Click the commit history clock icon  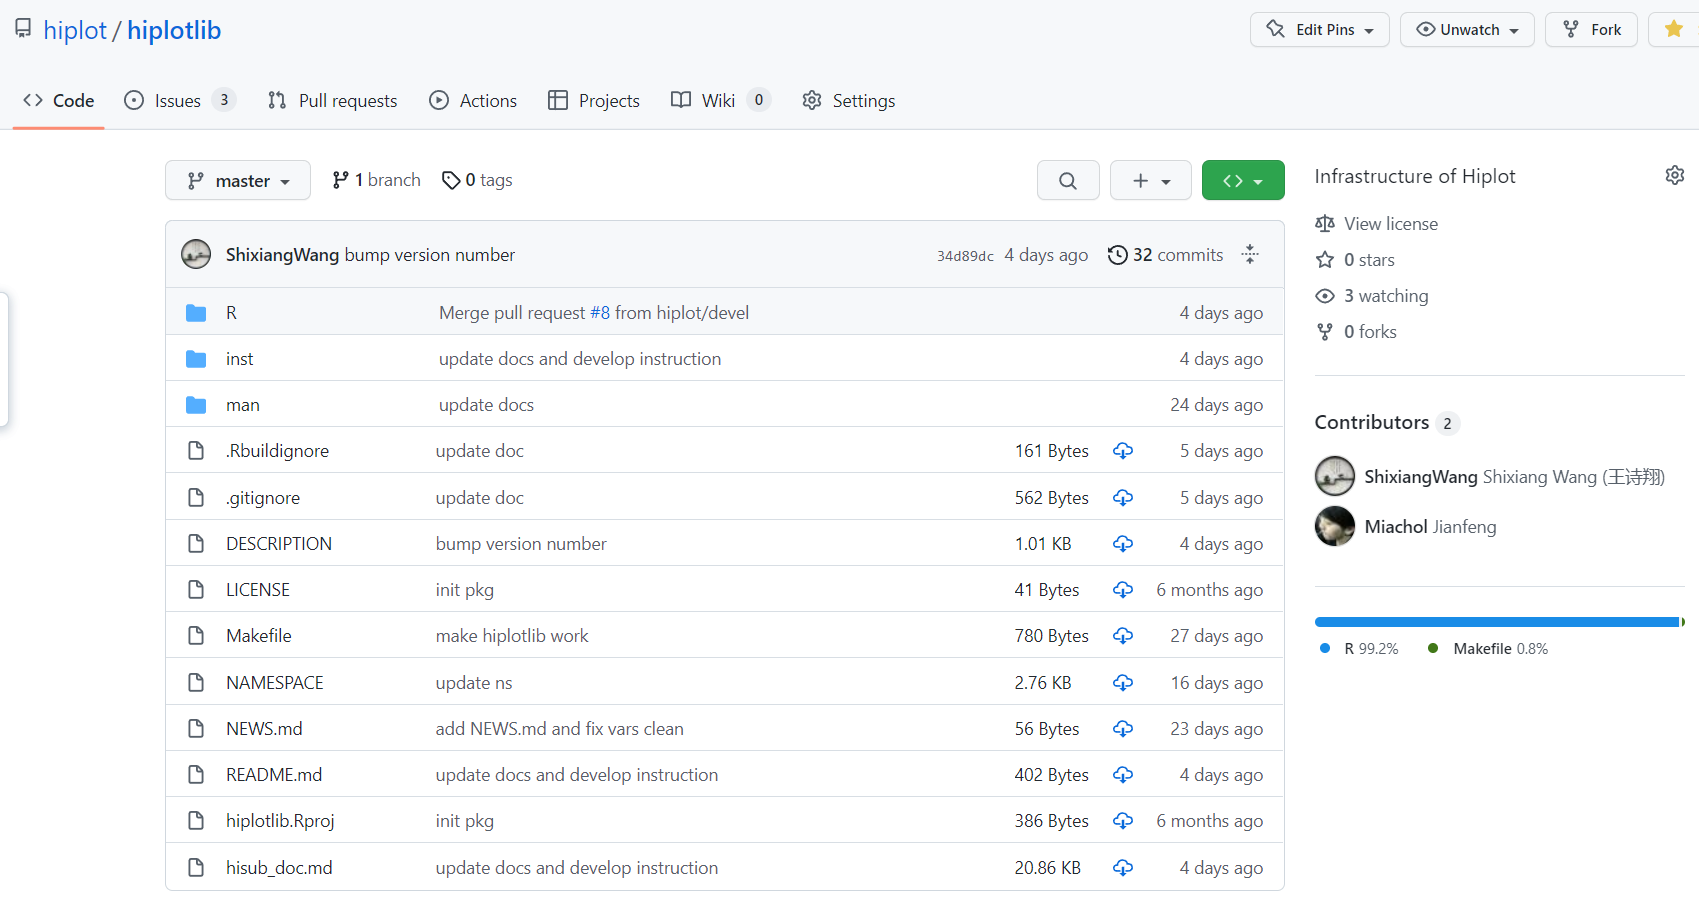[x=1117, y=255]
